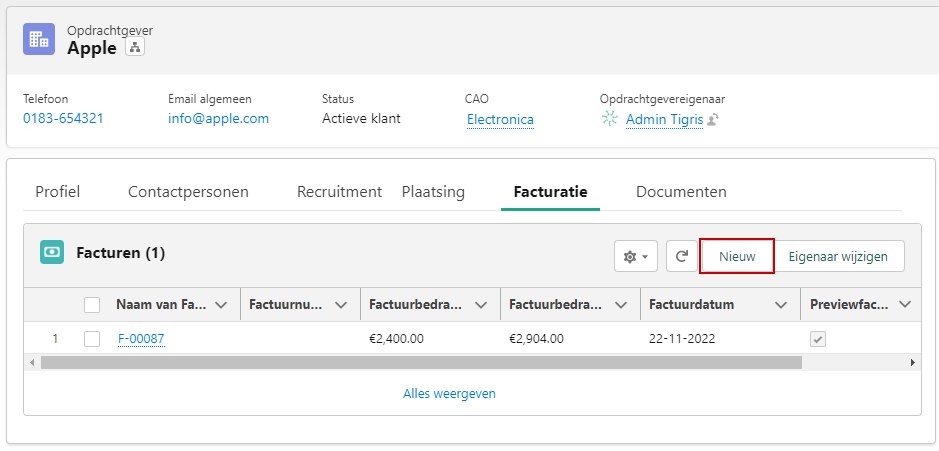The width and height of the screenshot is (939, 451).
Task: Click the 22-11-2022 date cell
Action: tap(682, 339)
